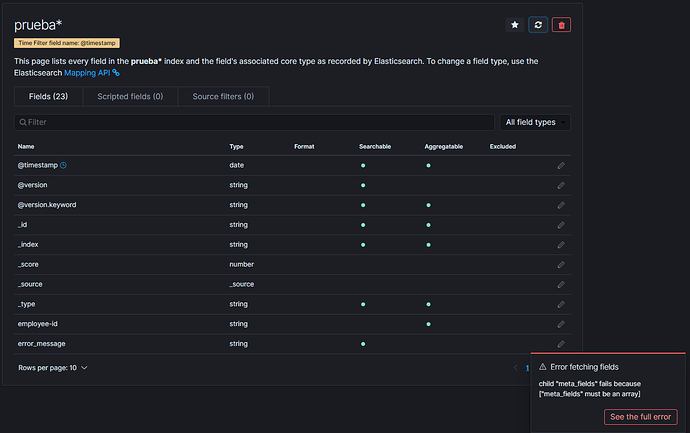The width and height of the screenshot is (690, 433).
Task: Open the All field types dropdown
Action: click(535, 122)
